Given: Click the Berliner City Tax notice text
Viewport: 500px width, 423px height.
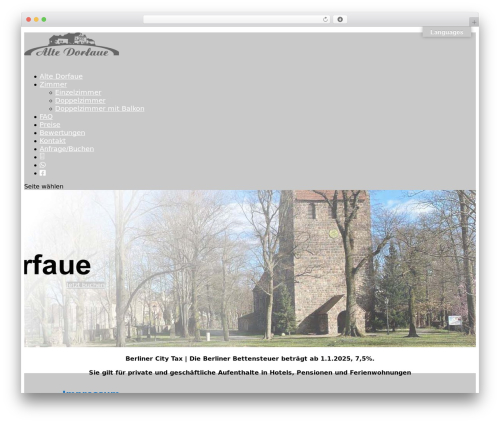Looking at the screenshot, I should point(250,359).
